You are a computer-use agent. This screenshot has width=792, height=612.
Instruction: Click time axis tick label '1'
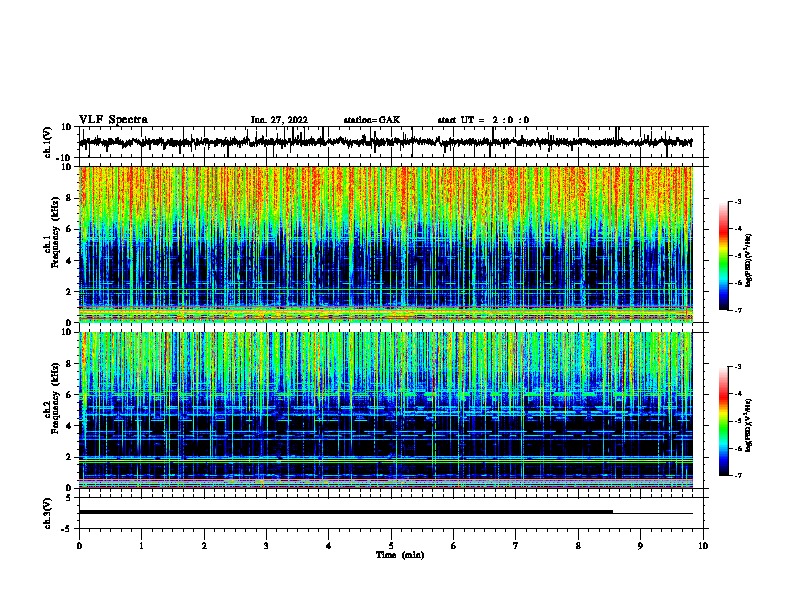141,546
